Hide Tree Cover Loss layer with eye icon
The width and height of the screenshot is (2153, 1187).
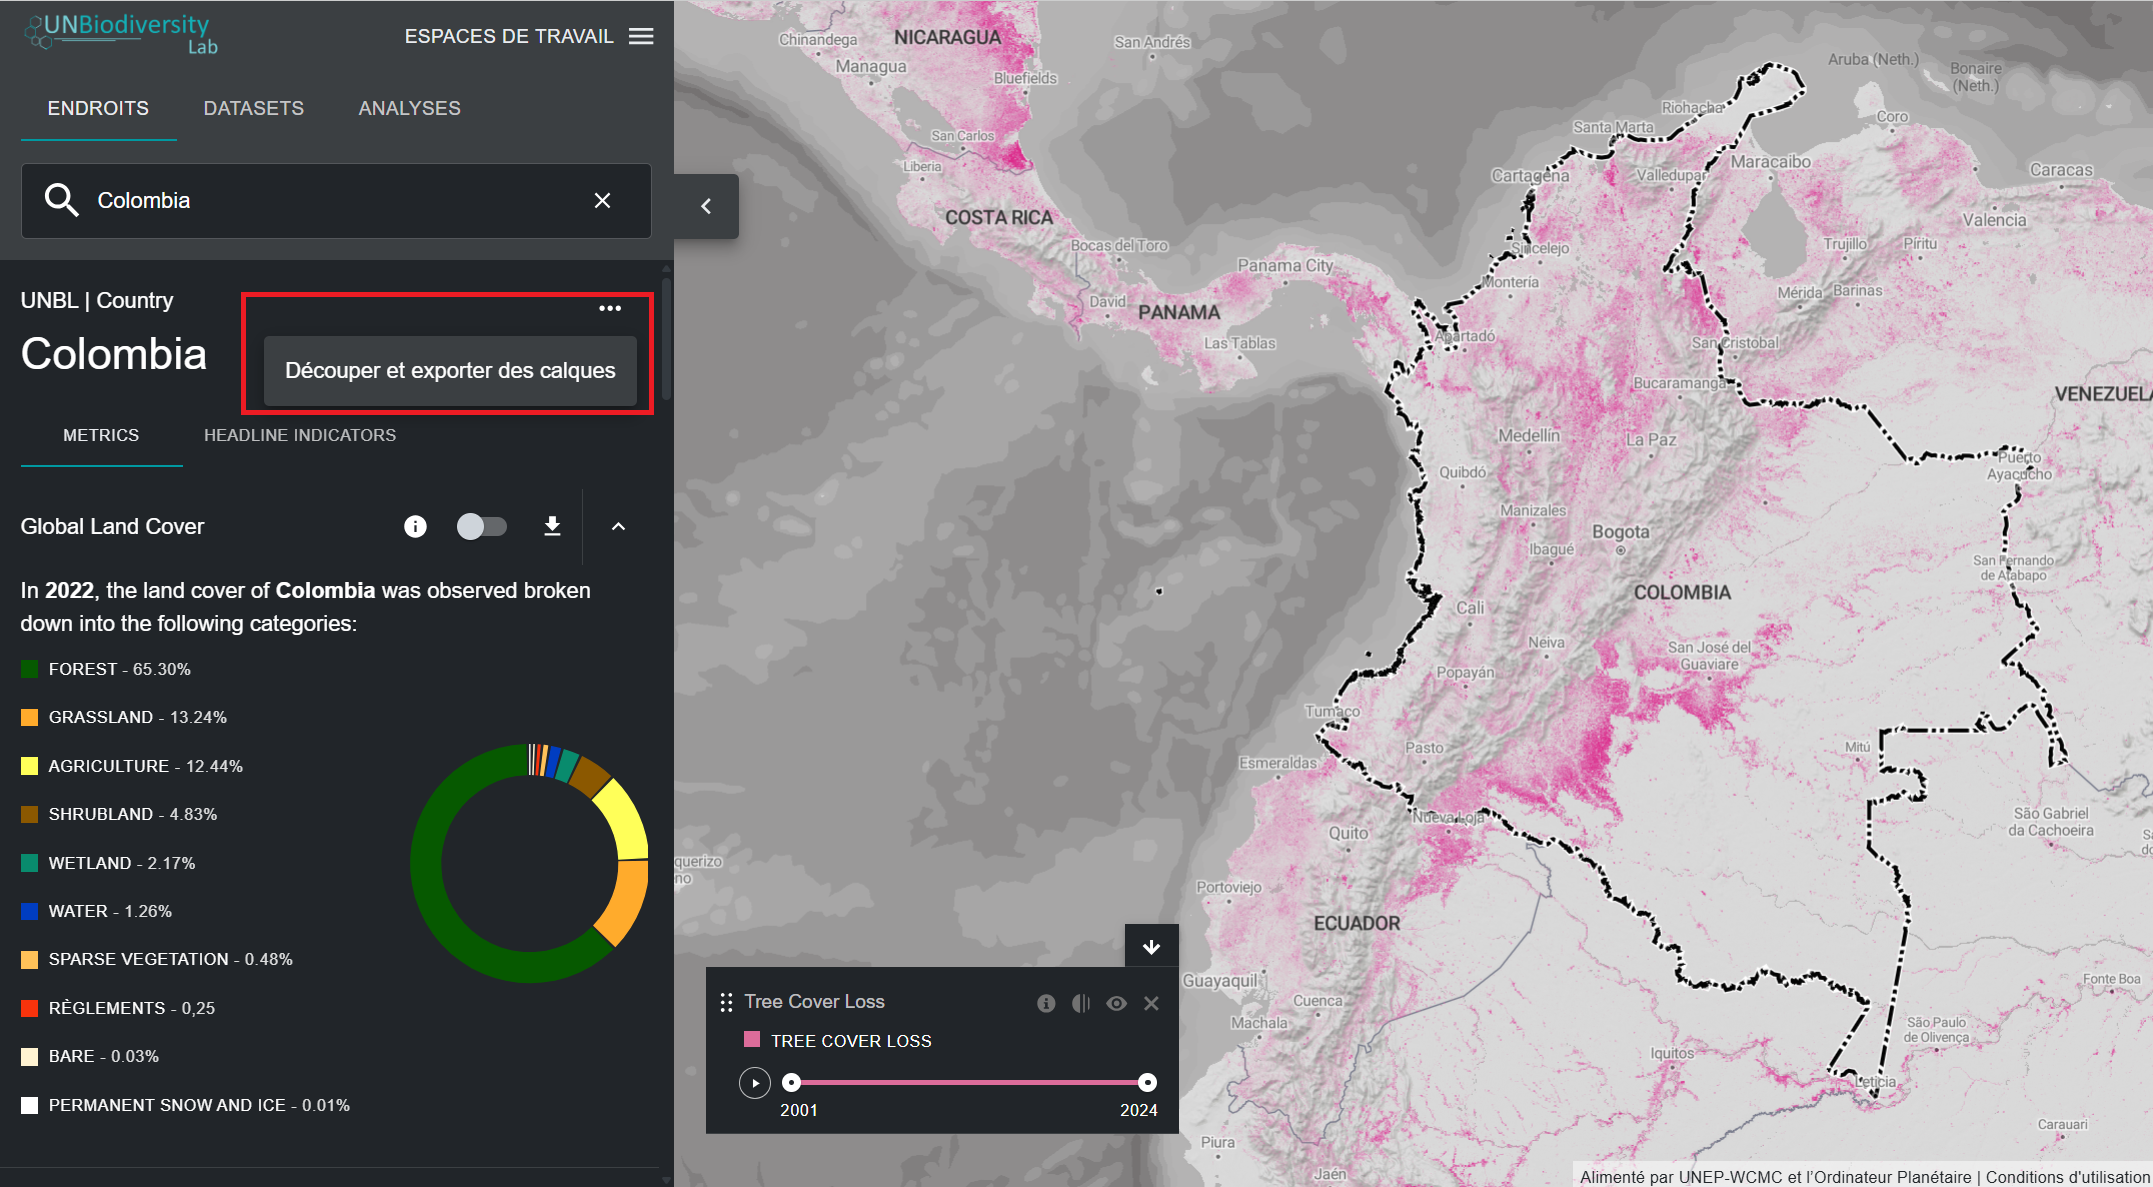coord(1116,1003)
